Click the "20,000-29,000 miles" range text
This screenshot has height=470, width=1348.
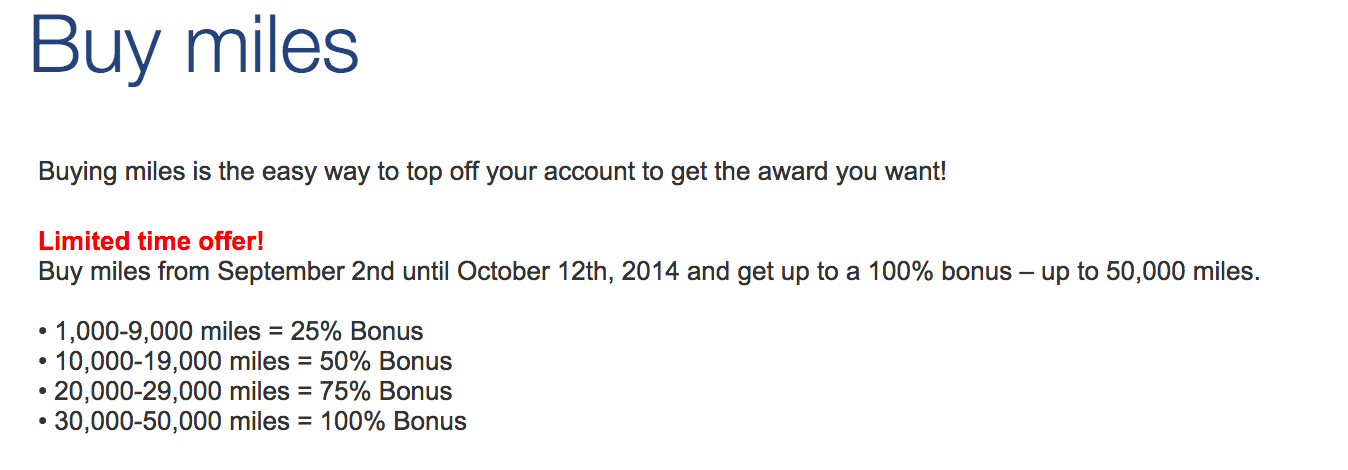tap(165, 391)
